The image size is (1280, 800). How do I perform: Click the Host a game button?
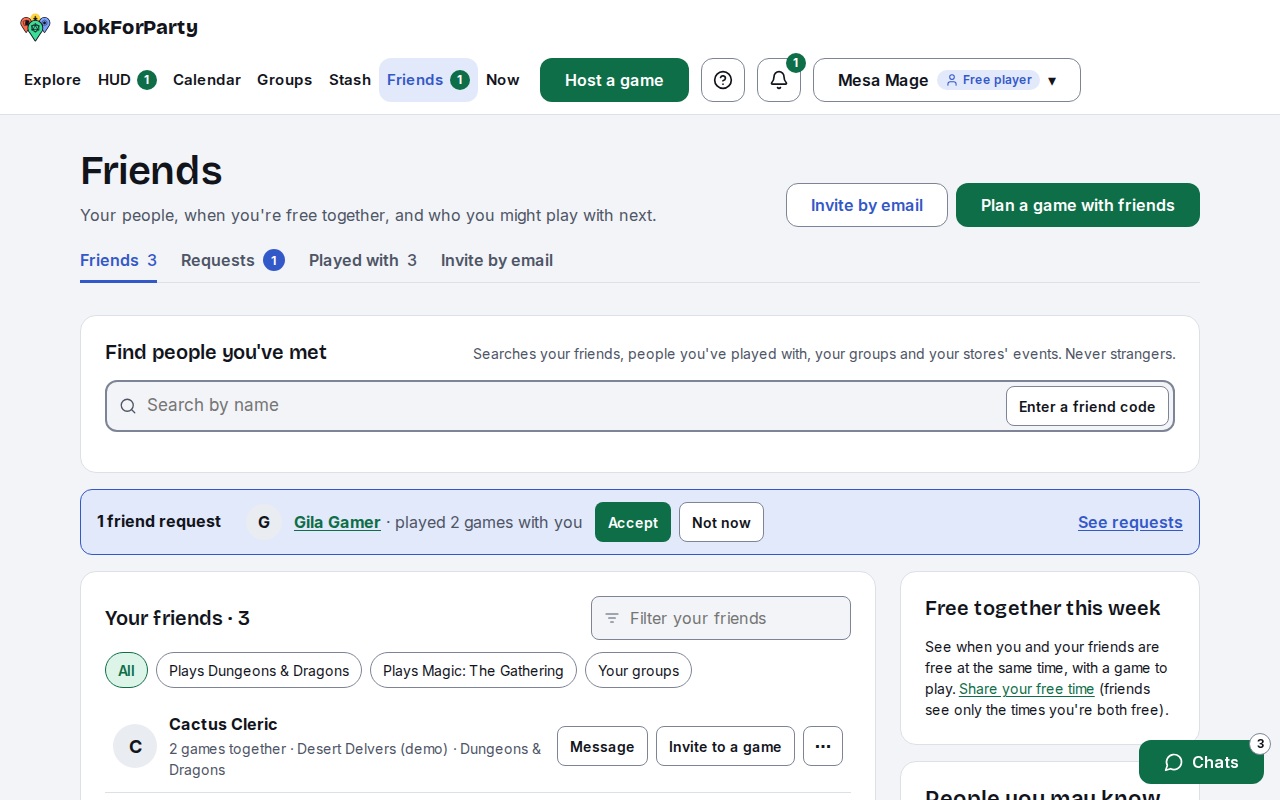[614, 80]
